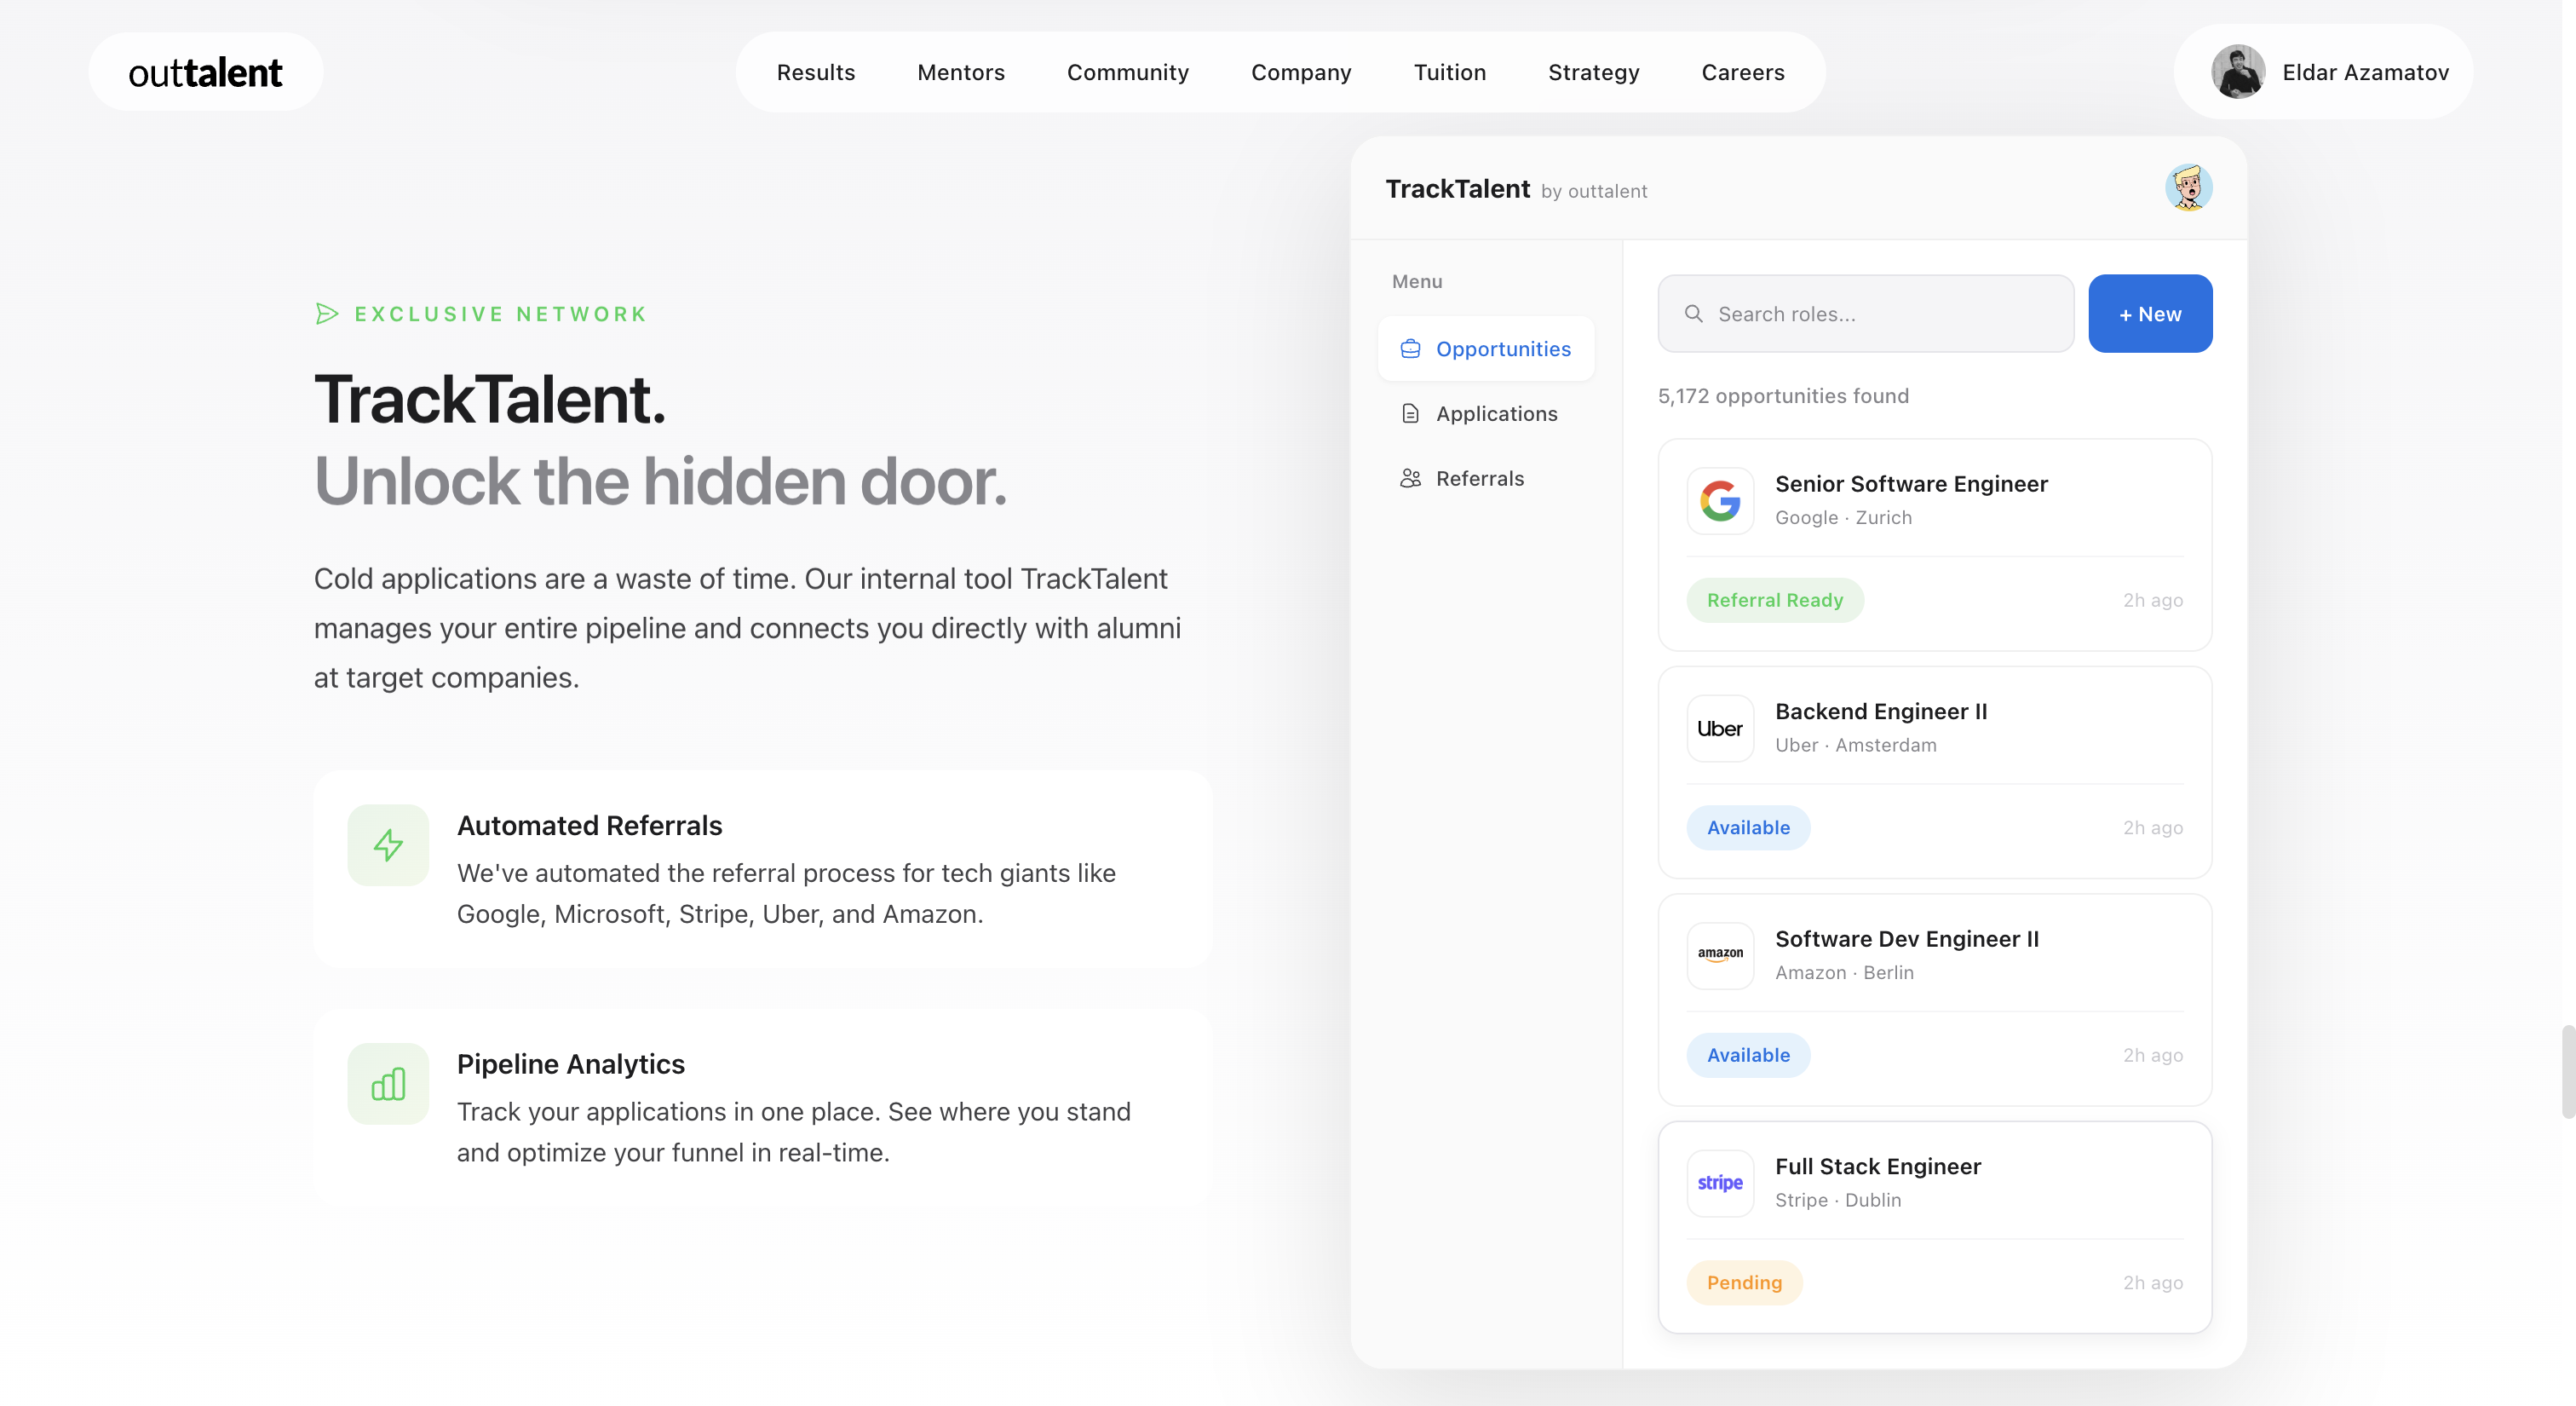This screenshot has height=1406, width=2576.
Task: Click the Stripe logo icon
Action: pos(1720,1182)
